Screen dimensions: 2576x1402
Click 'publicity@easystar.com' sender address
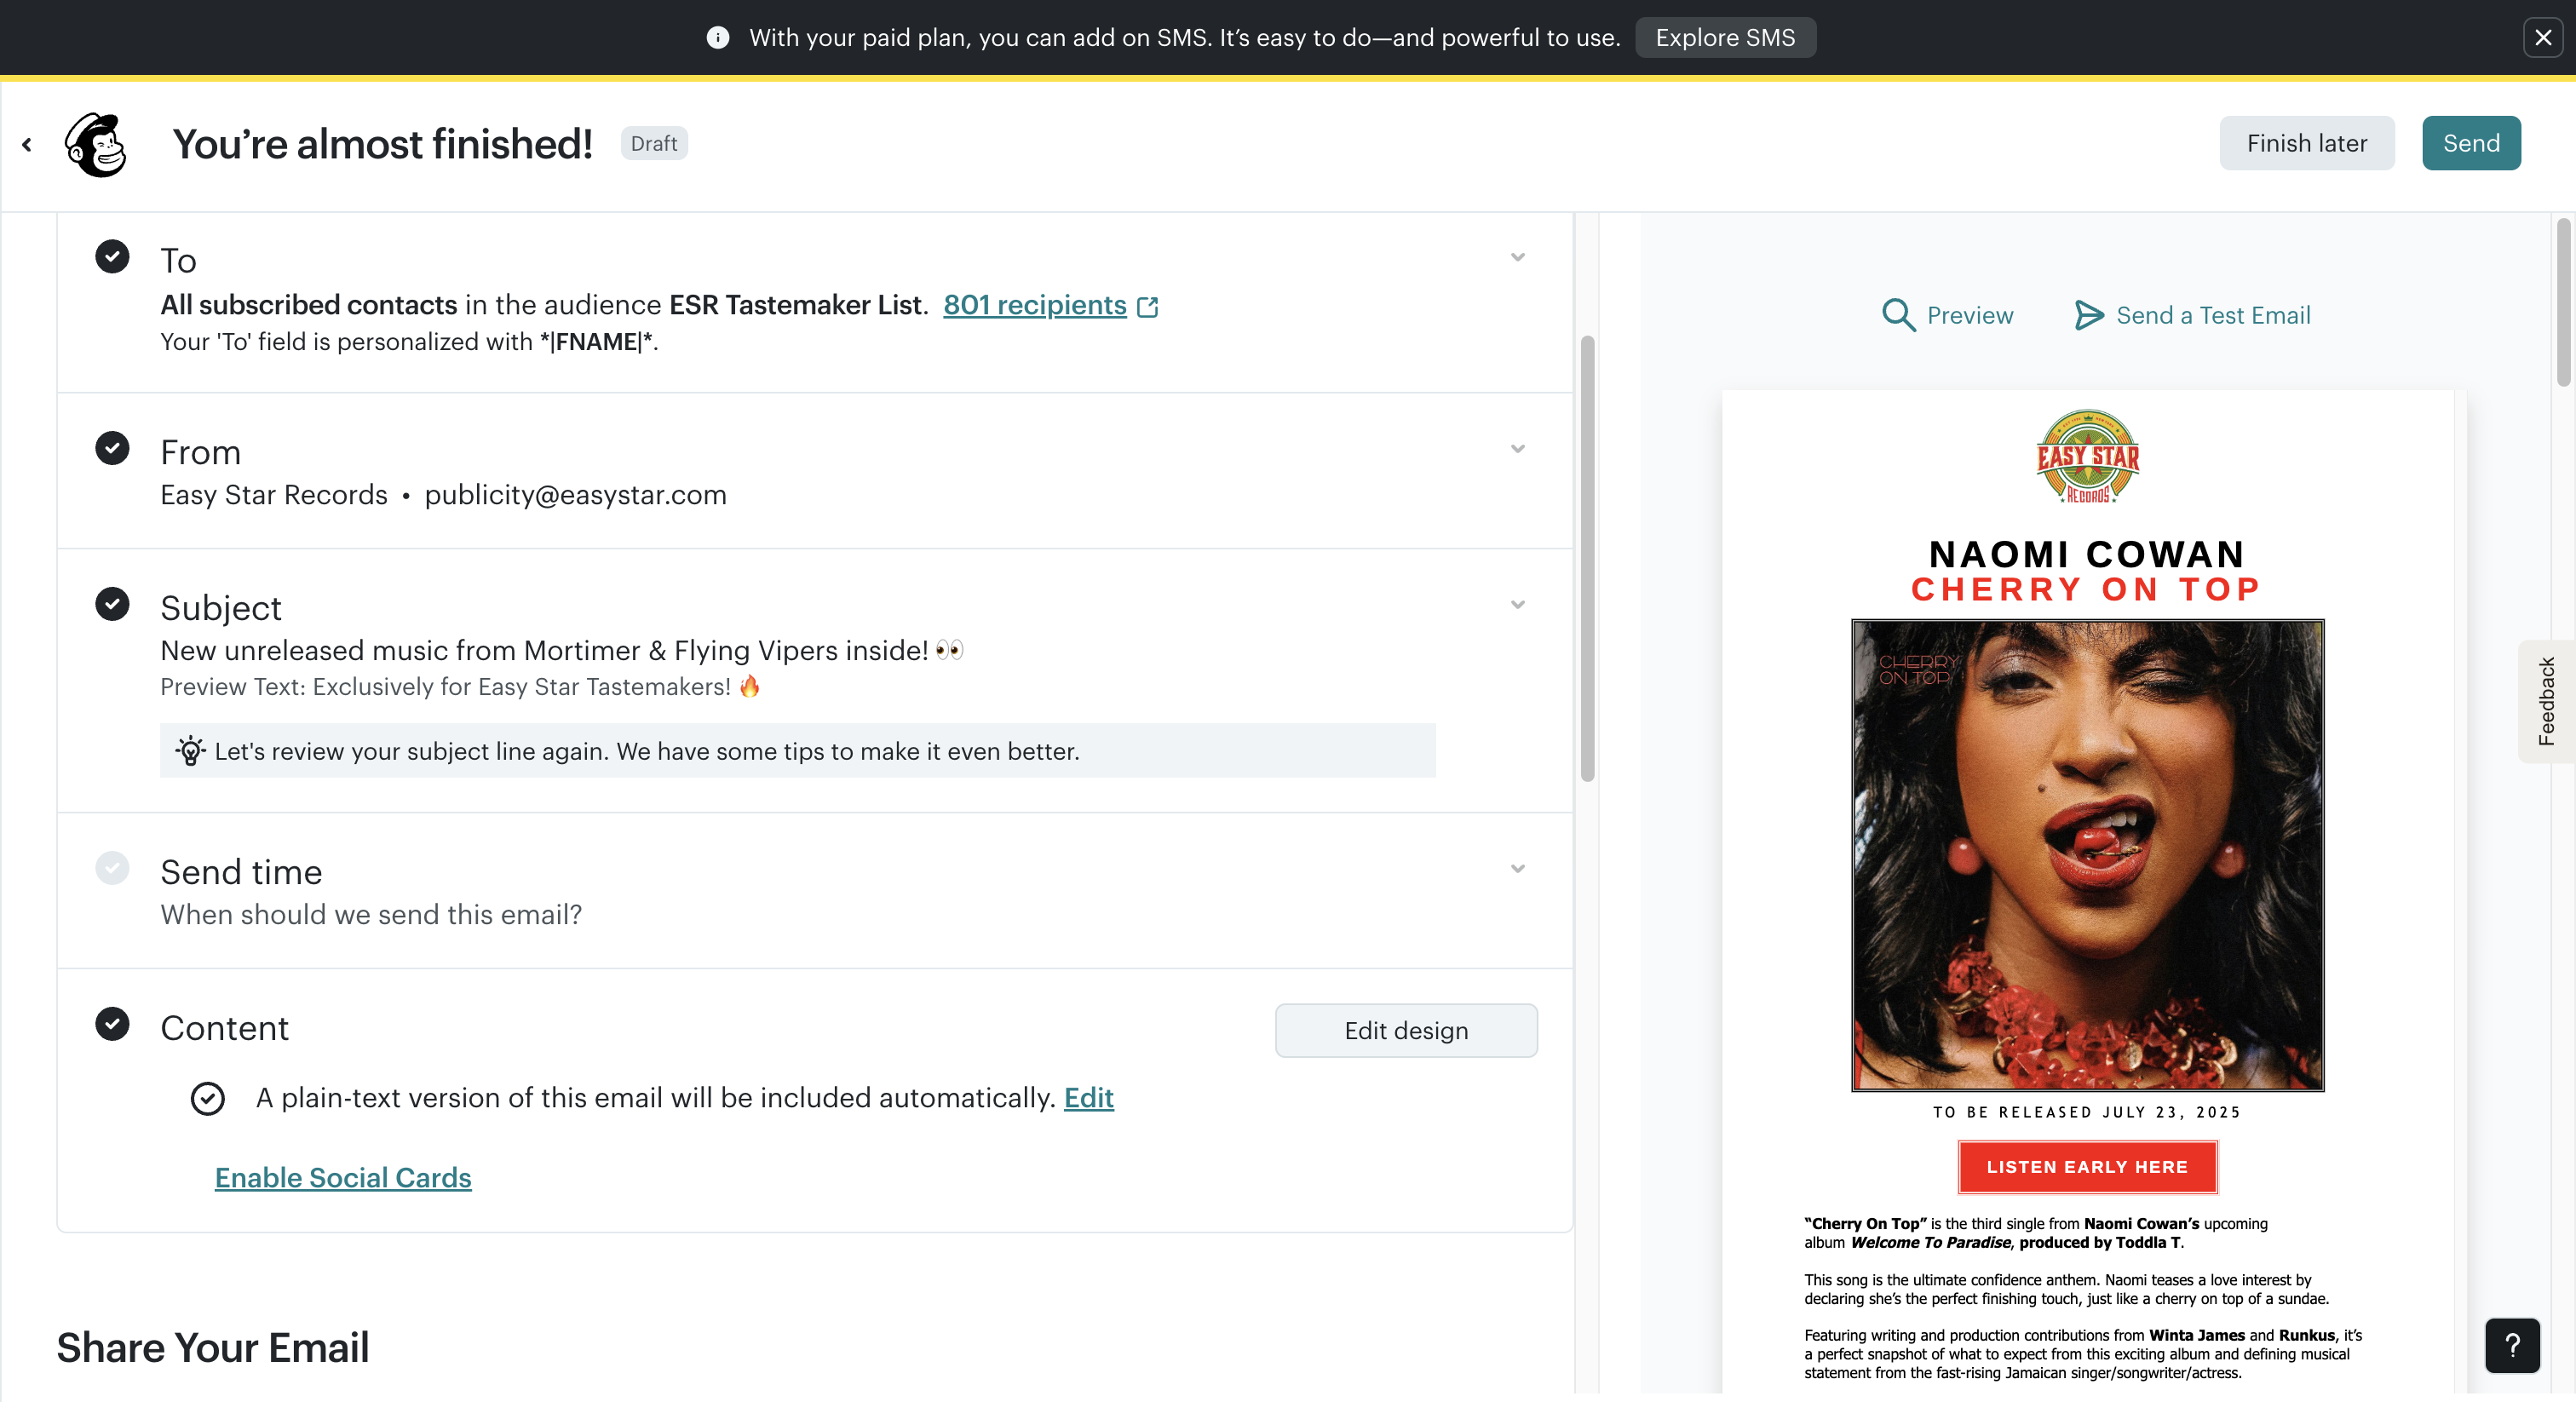(575, 496)
